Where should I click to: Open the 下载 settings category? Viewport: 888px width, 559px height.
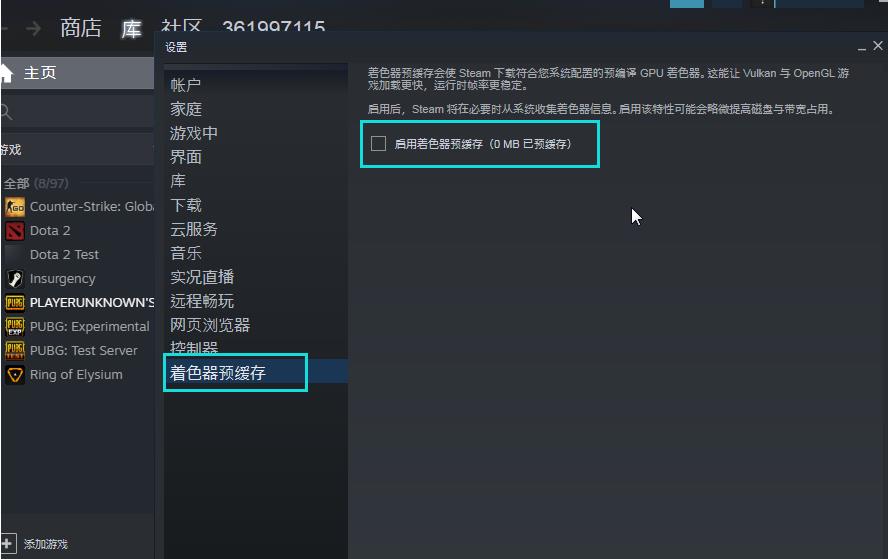pos(186,205)
